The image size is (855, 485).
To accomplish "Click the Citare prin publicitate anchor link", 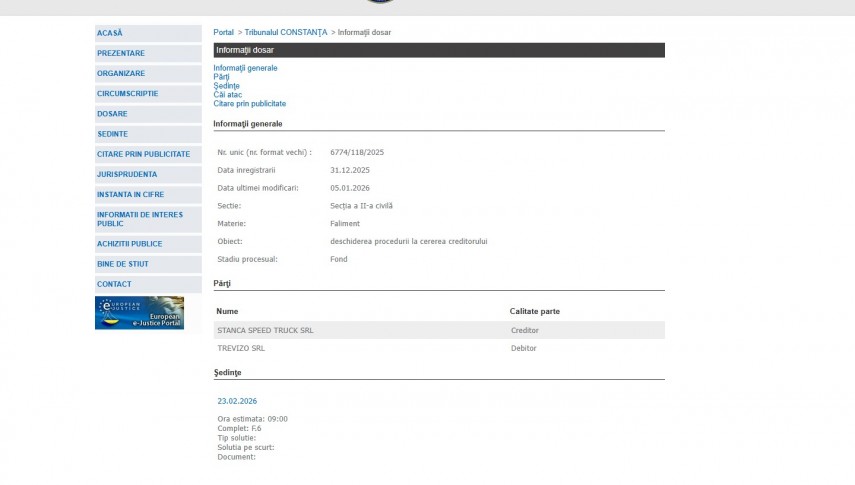I will [x=249, y=104].
